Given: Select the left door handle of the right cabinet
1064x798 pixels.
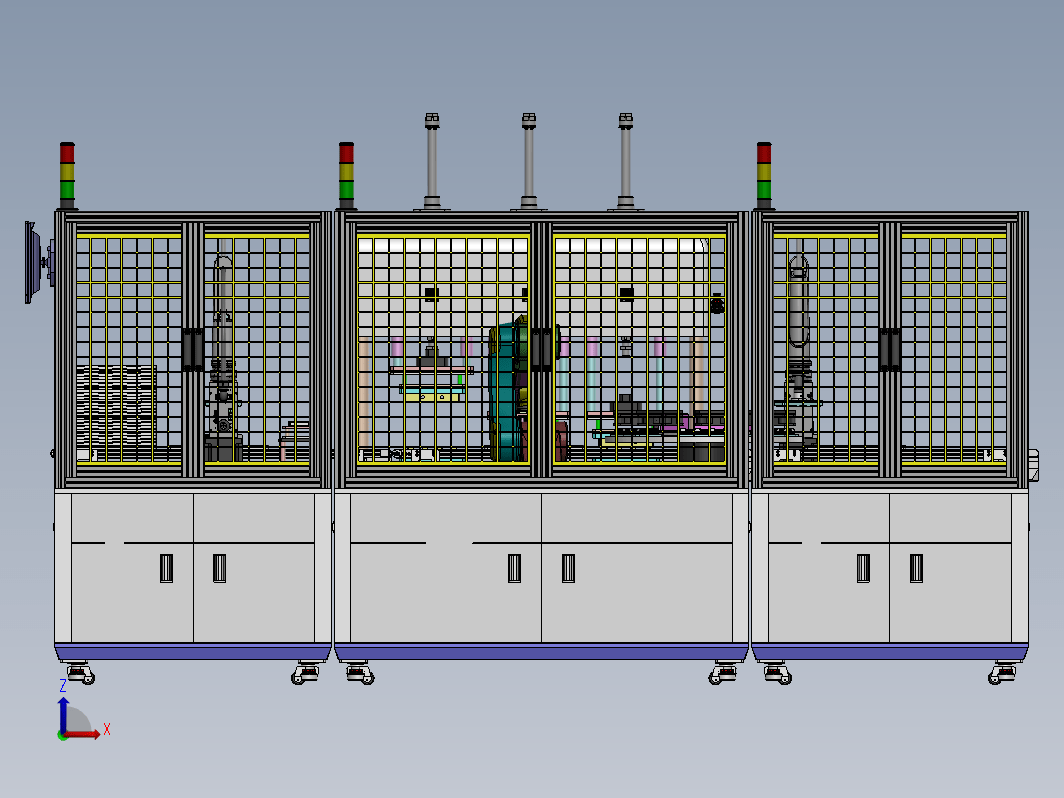Looking at the screenshot, I should (x=863, y=568).
